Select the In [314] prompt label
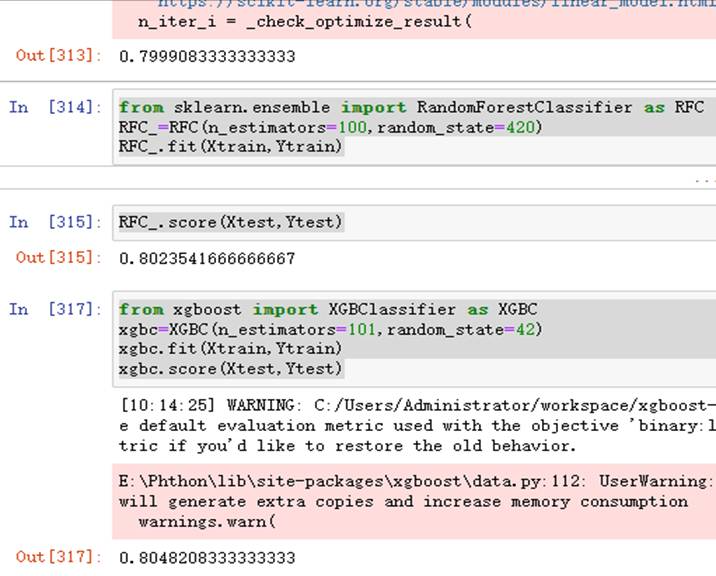Image resolution: width=716 pixels, height=576 pixels. [55, 107]
